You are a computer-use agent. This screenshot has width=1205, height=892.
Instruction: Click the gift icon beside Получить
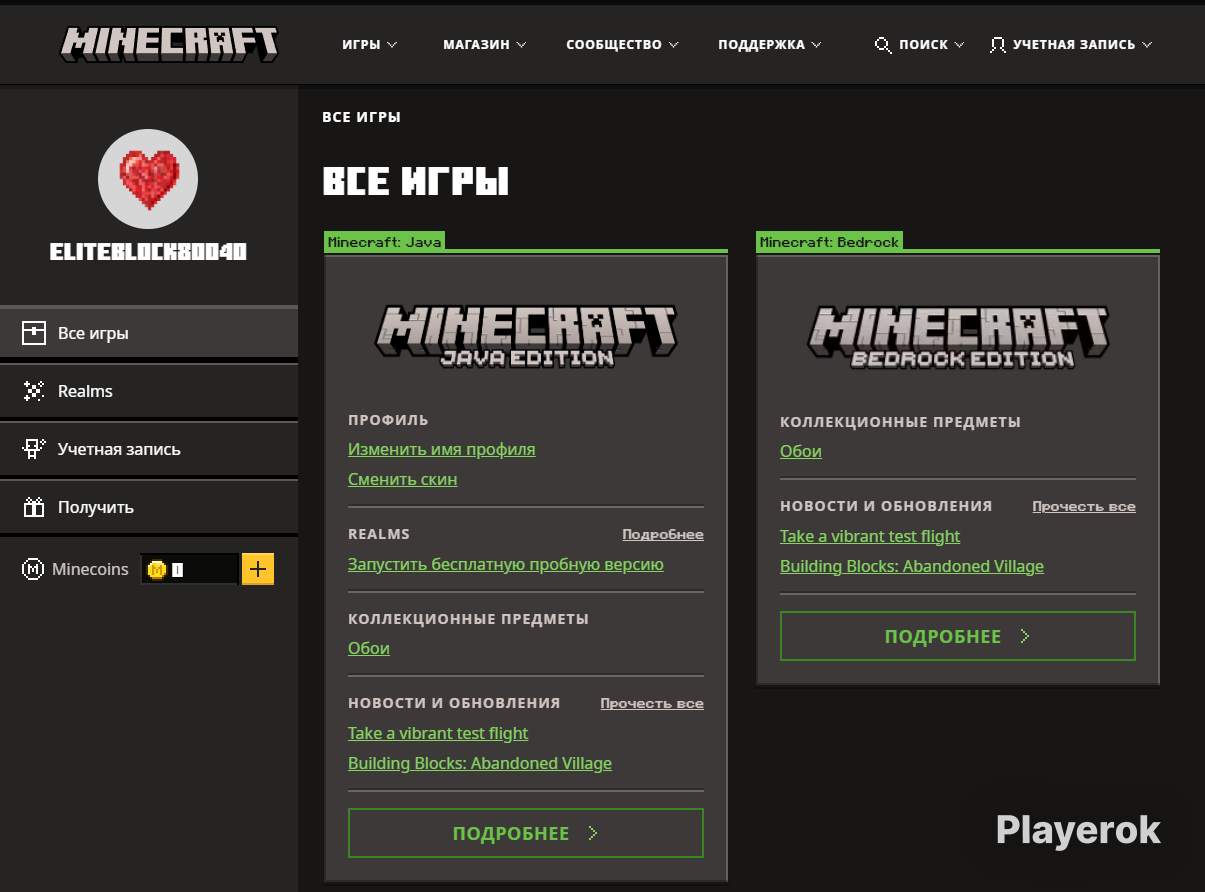pyautogui.click(x=34, y=507)
